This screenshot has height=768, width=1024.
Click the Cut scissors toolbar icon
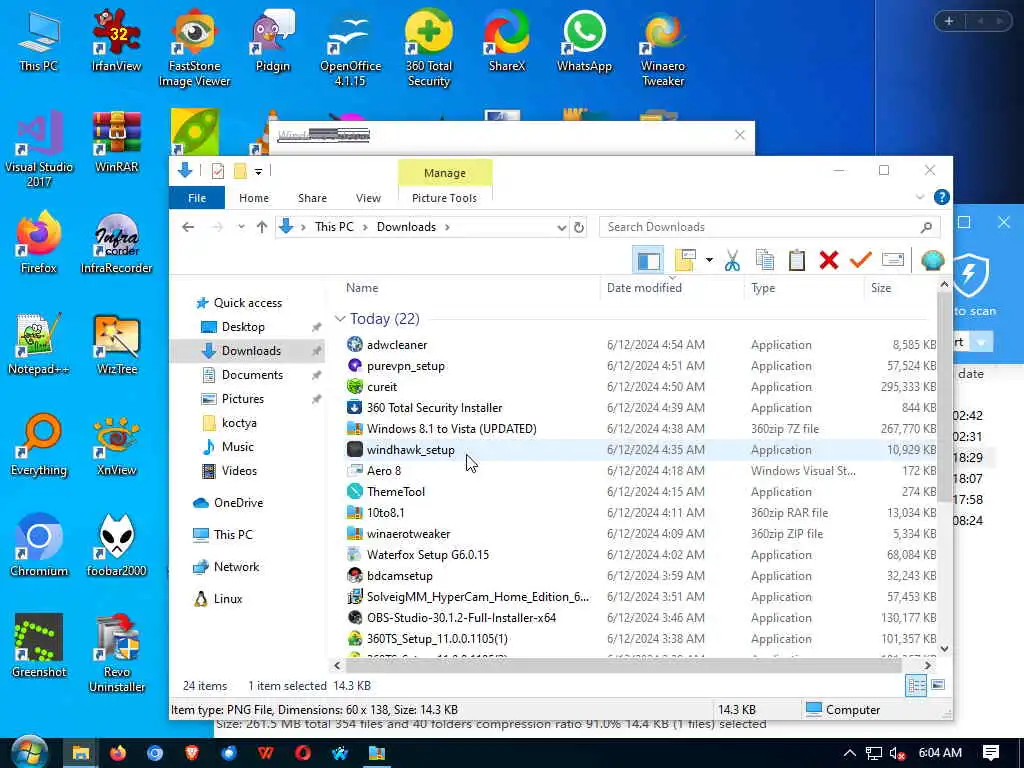click(x=732, y=260)
